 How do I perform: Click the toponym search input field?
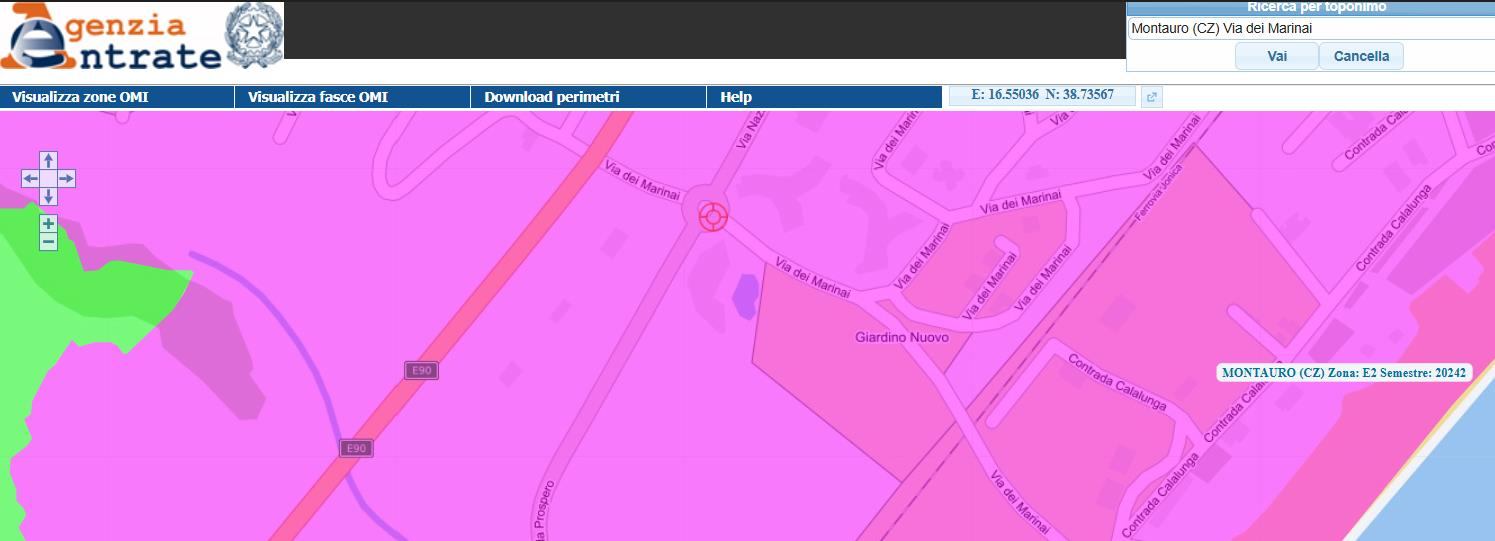click(x=1310, y=29)
